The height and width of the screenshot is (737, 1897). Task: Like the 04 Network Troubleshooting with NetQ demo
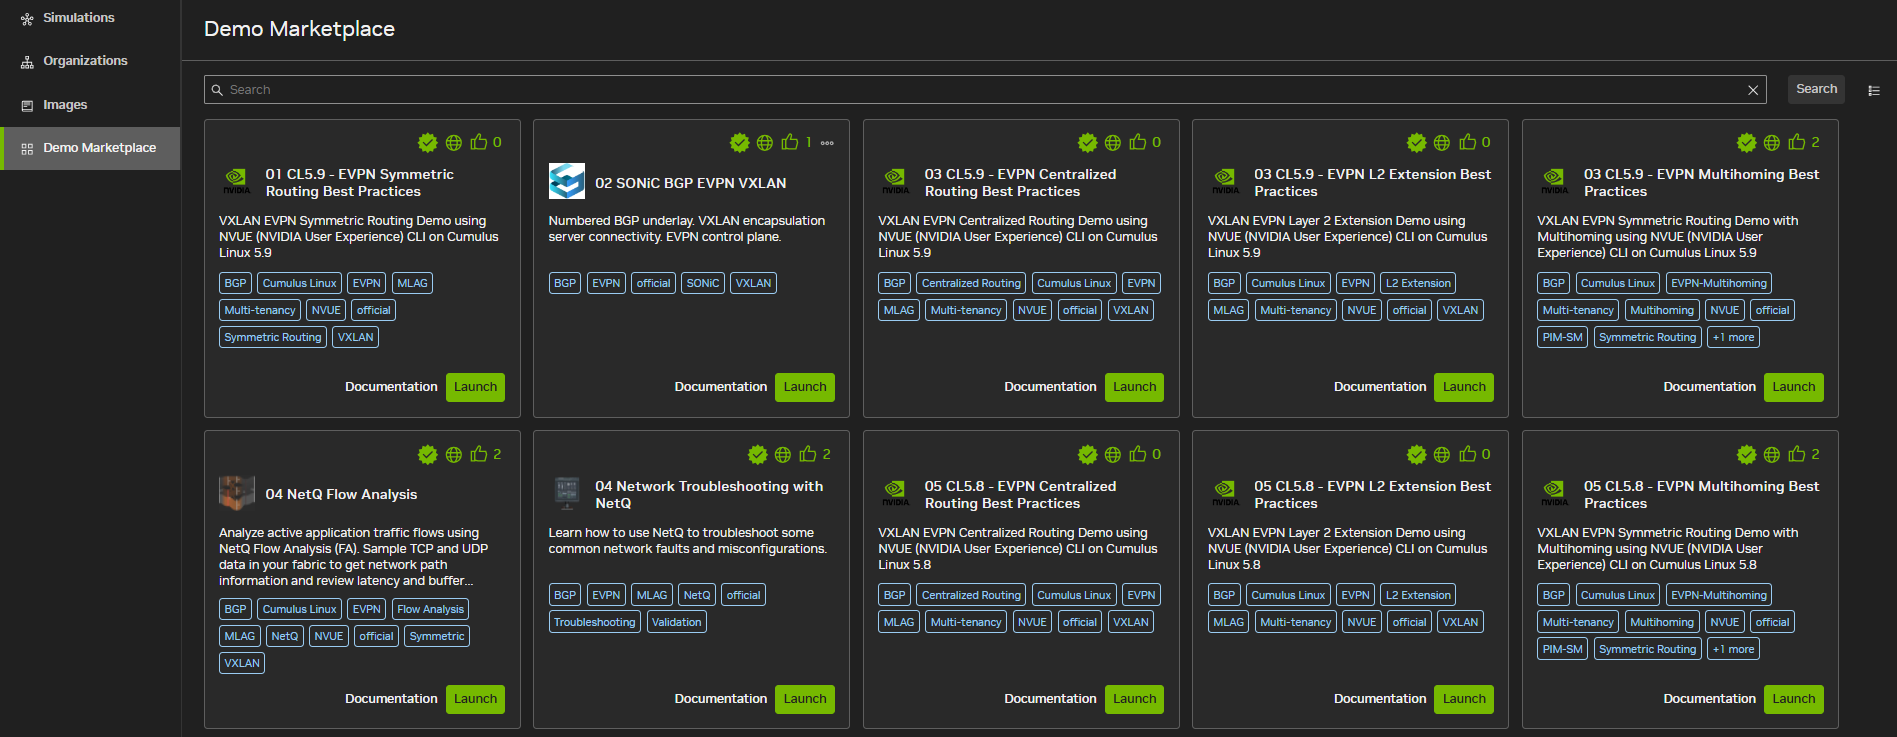click(808, 454)
